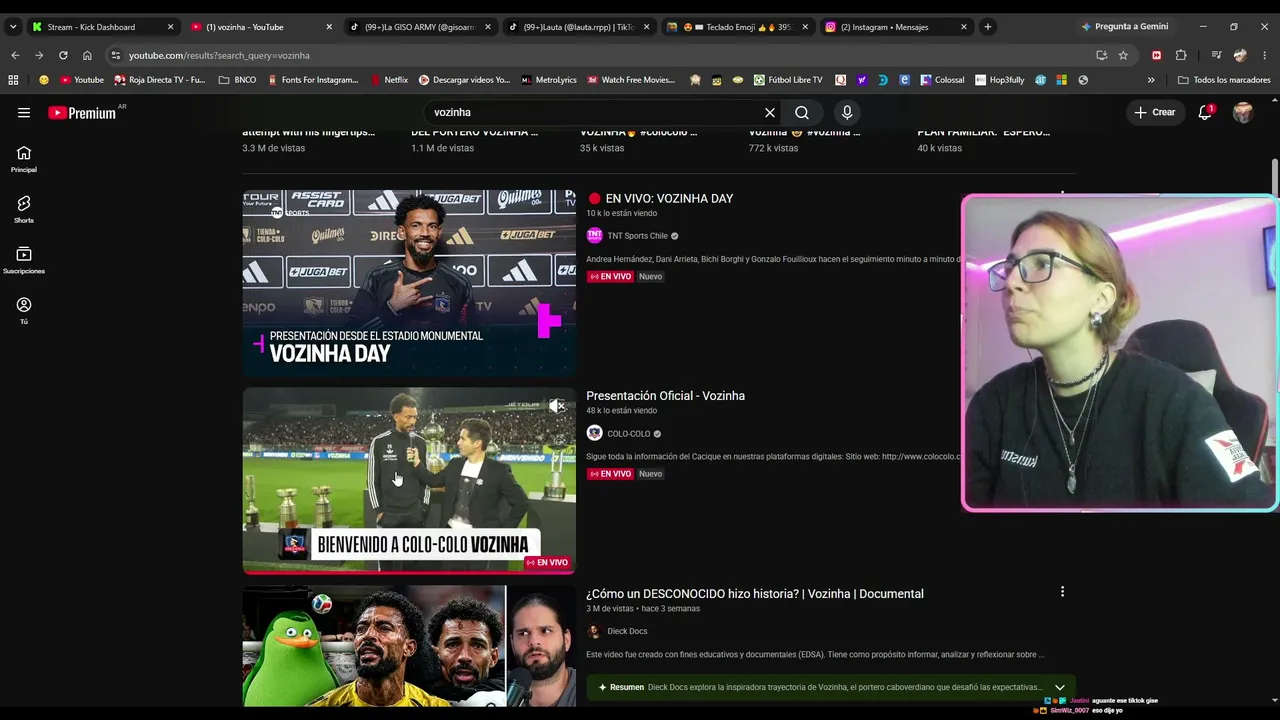Open the DESCONOCIDO hizo historia documental title
Screen dimensions: 1280x720
pyautogui.click(x=755, y=594)
